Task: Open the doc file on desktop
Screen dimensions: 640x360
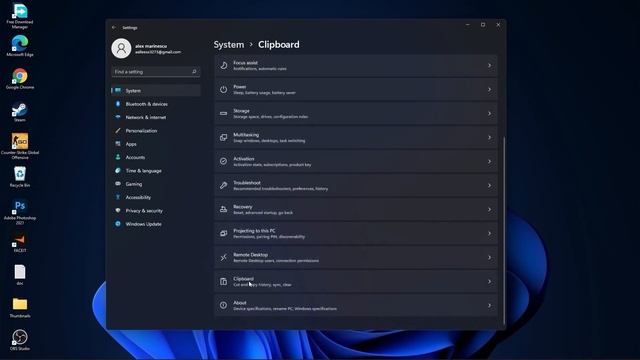Action: (20, 275)
